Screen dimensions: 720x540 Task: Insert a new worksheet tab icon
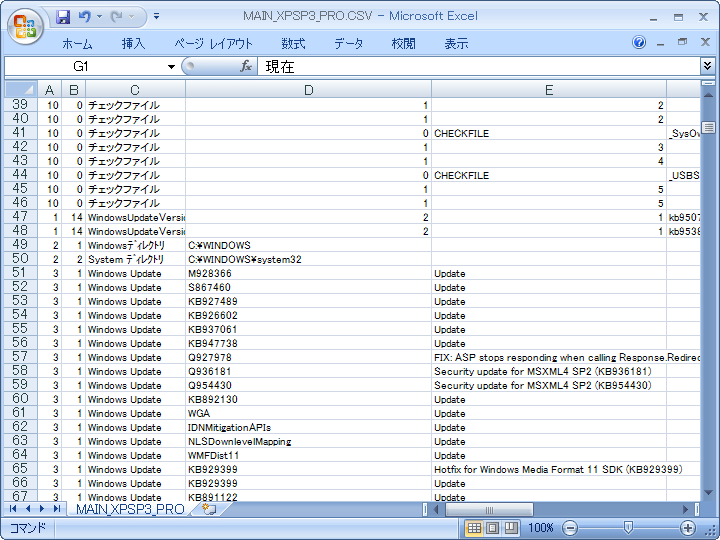[209, 509]
